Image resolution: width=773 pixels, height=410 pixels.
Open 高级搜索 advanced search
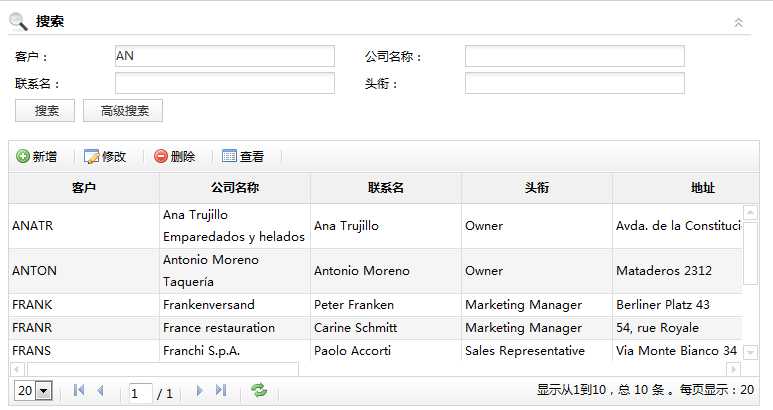coord(123,110)
